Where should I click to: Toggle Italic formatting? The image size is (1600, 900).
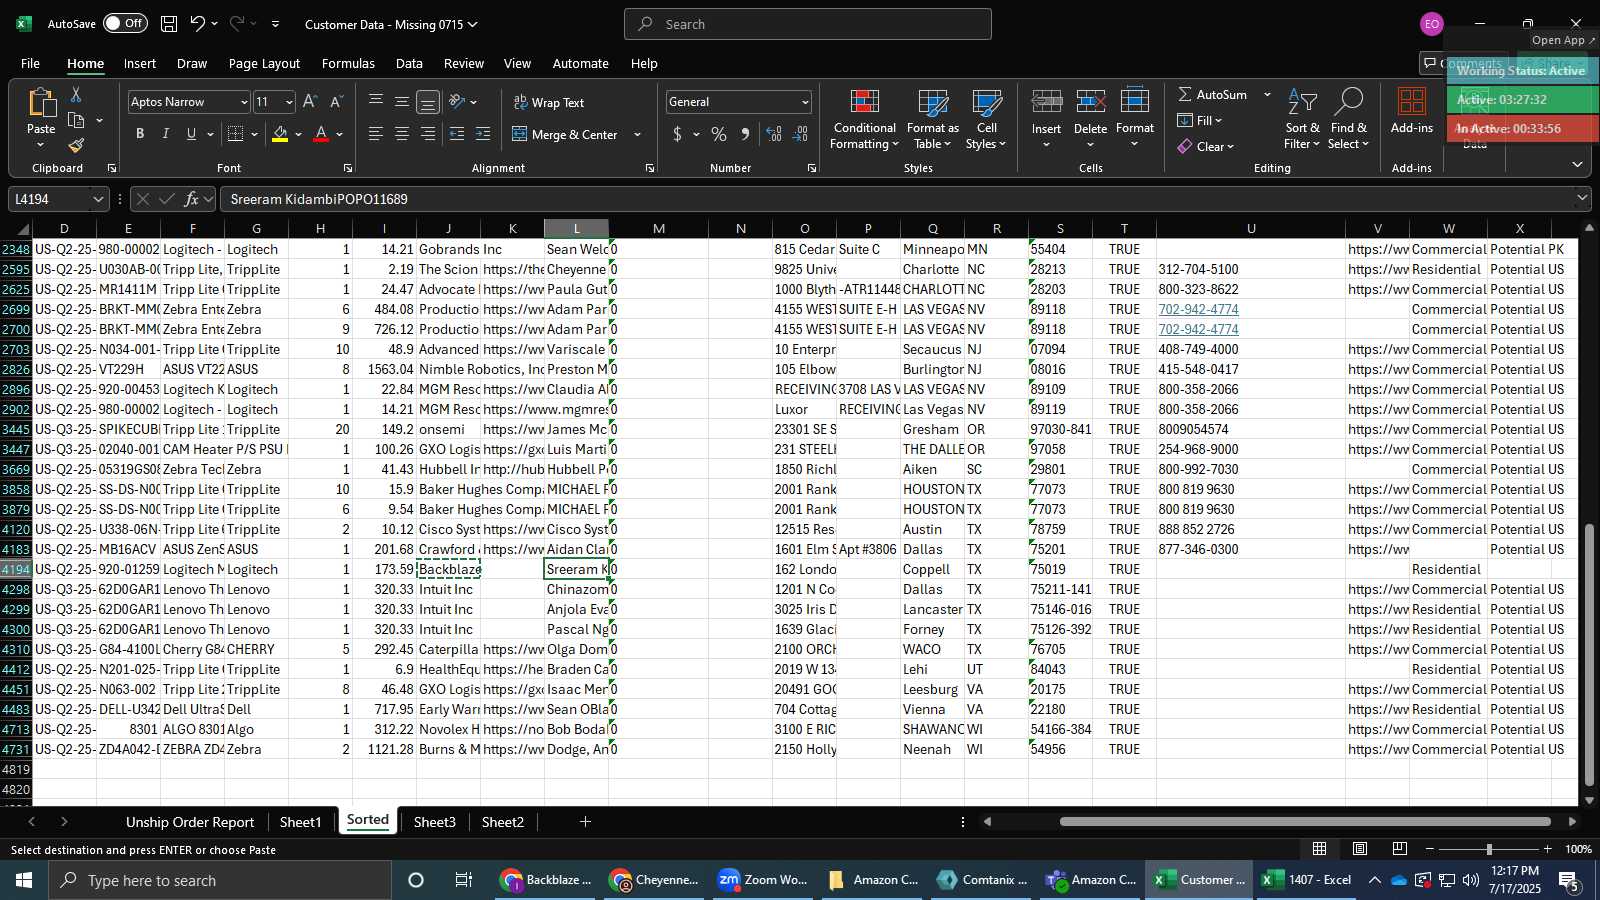(x=165, y=134)
